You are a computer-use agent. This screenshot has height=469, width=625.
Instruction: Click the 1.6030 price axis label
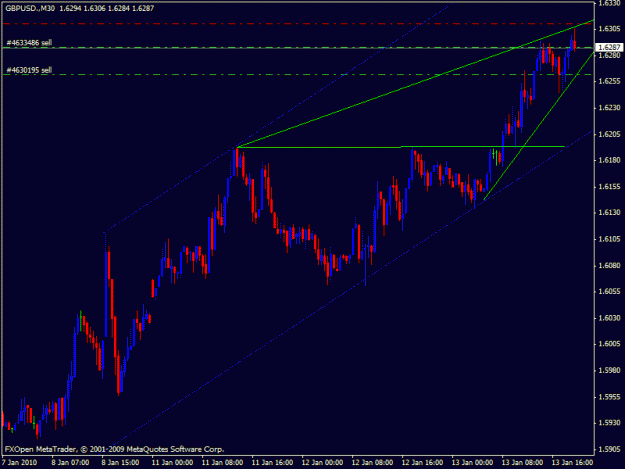pyautogui.click(x=609, y=318)
